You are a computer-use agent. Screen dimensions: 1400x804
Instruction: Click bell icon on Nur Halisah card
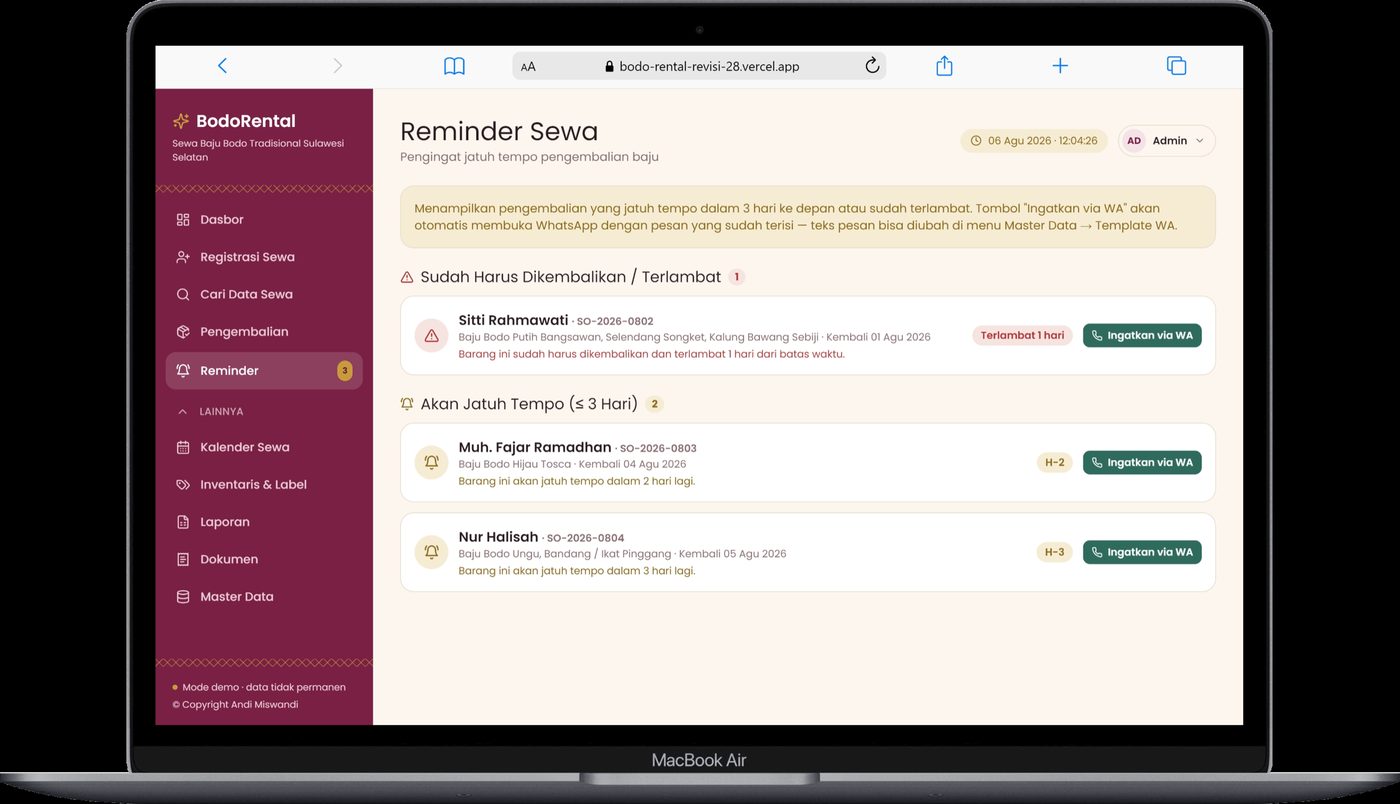click(431, 552)
